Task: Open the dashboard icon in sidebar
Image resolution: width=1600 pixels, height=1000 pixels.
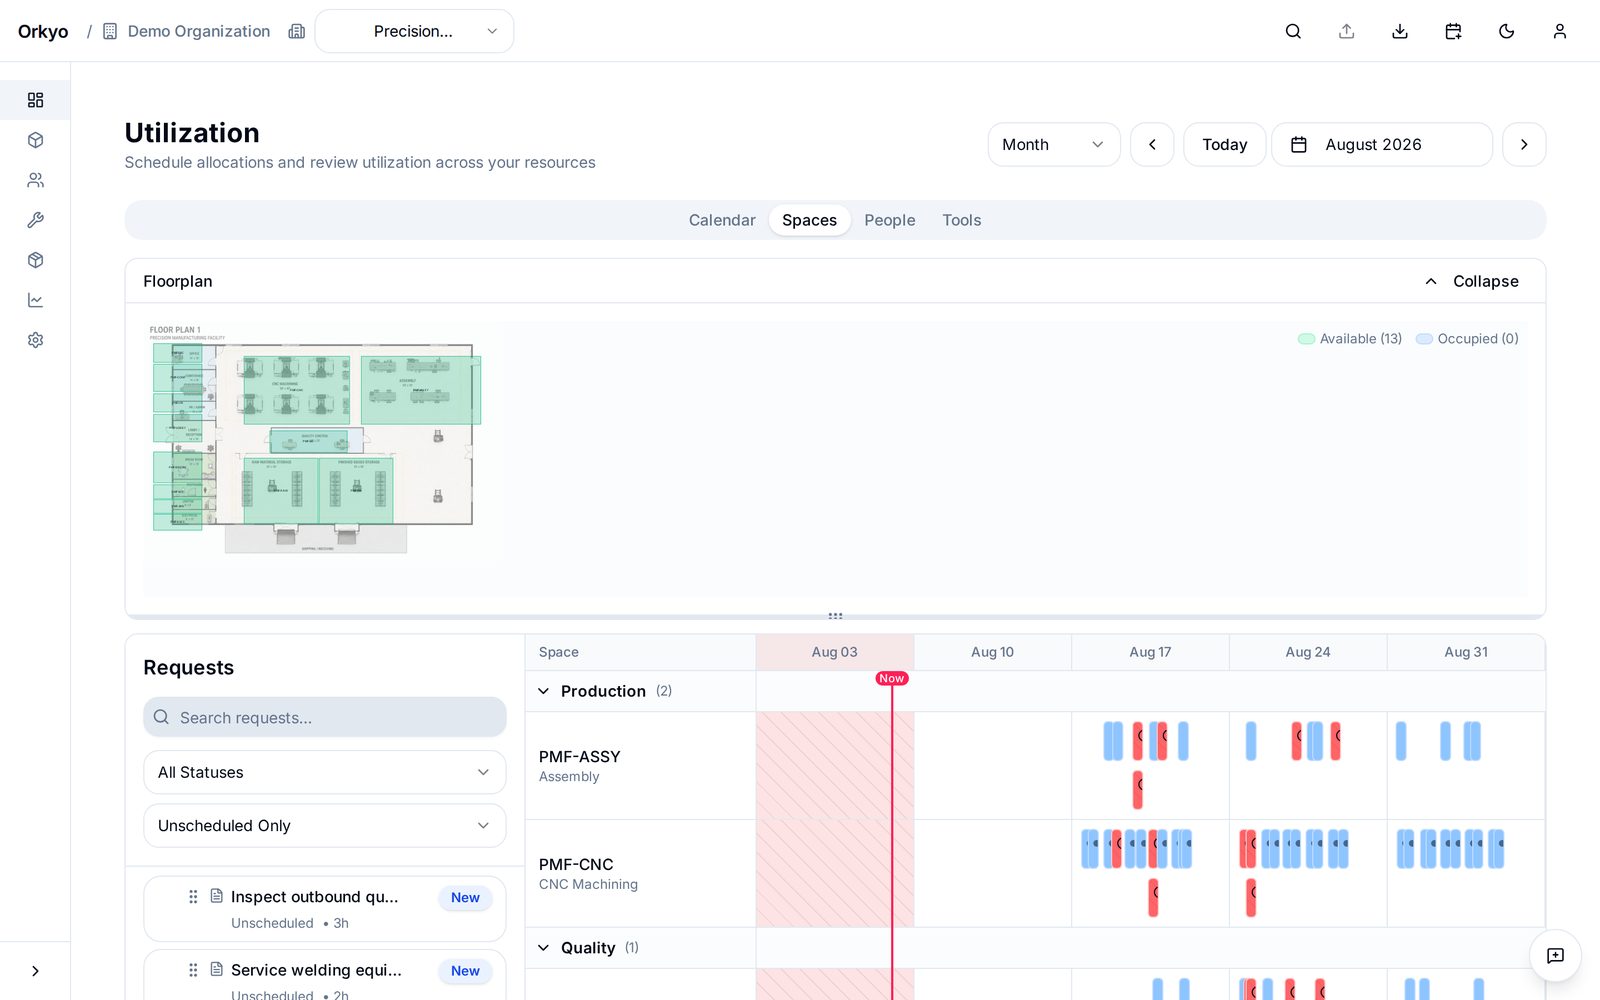Action: coord(35,100)
